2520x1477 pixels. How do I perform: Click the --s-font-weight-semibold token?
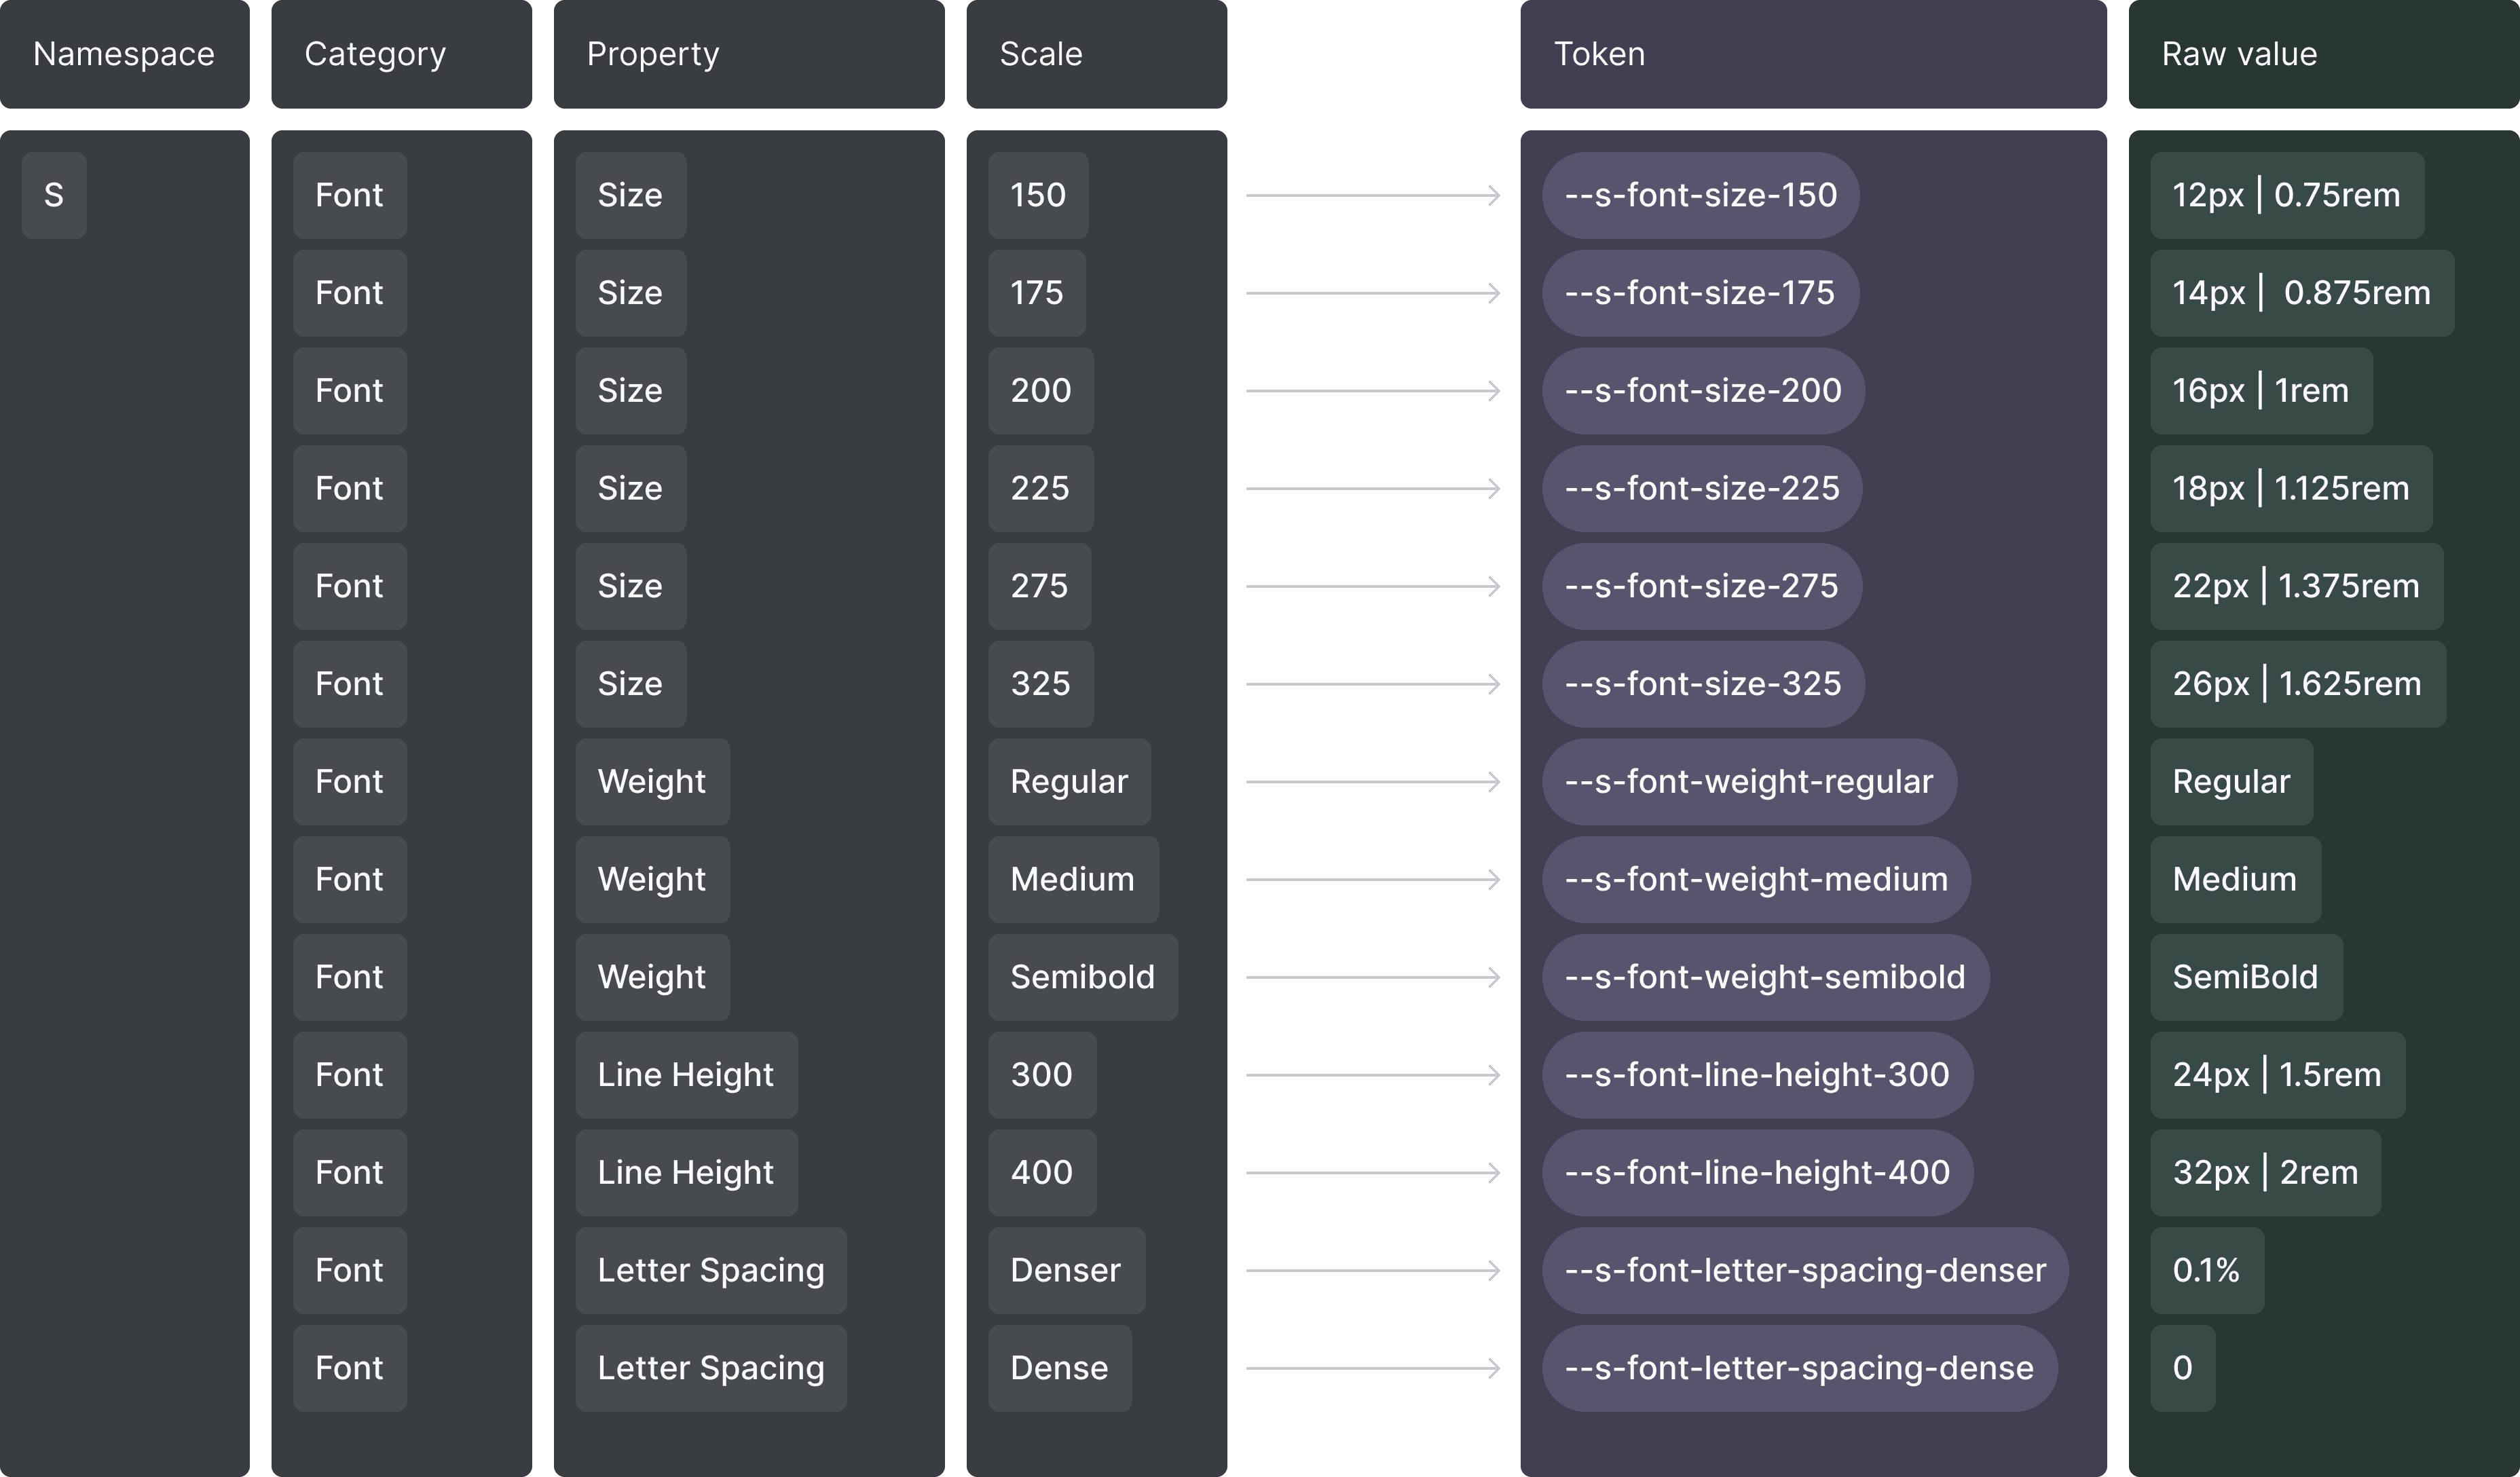[1765, 977]
